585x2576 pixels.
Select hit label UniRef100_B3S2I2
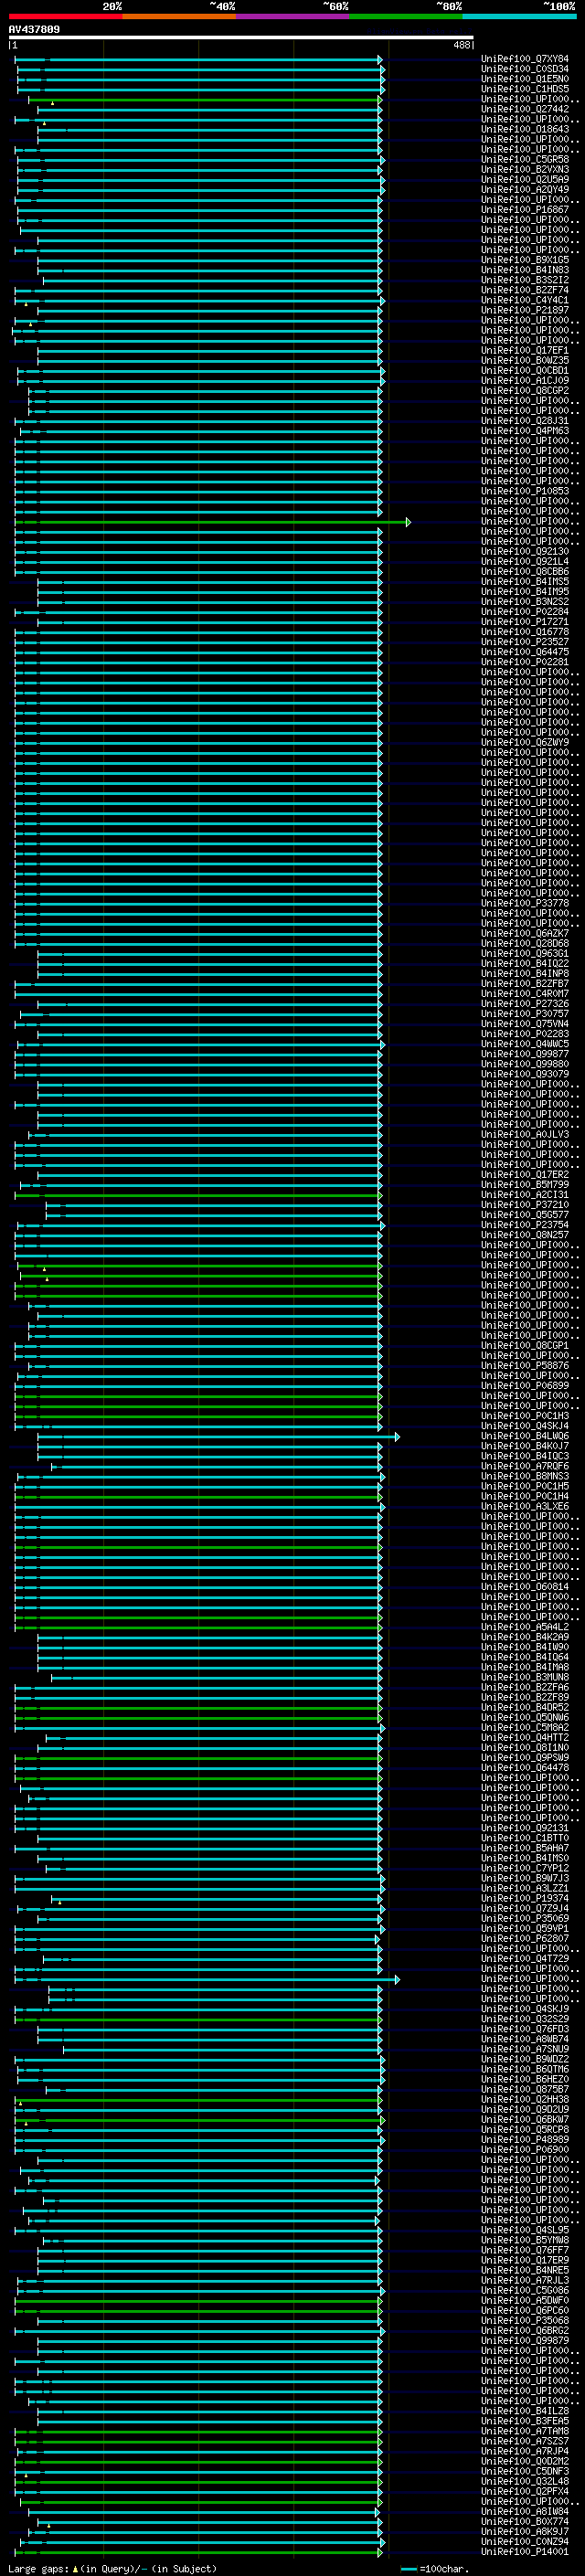coord(525,280)
